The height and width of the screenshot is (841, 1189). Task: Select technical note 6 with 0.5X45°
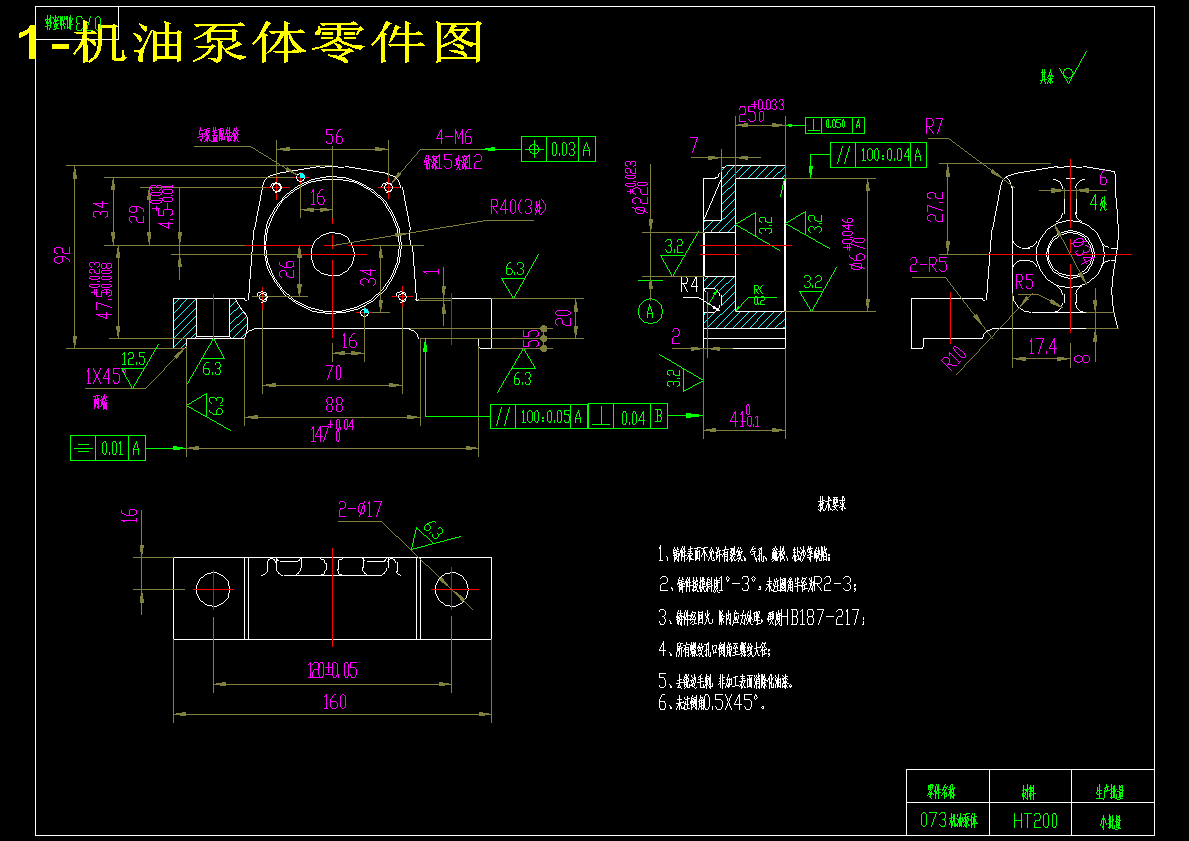pos(712,703)
